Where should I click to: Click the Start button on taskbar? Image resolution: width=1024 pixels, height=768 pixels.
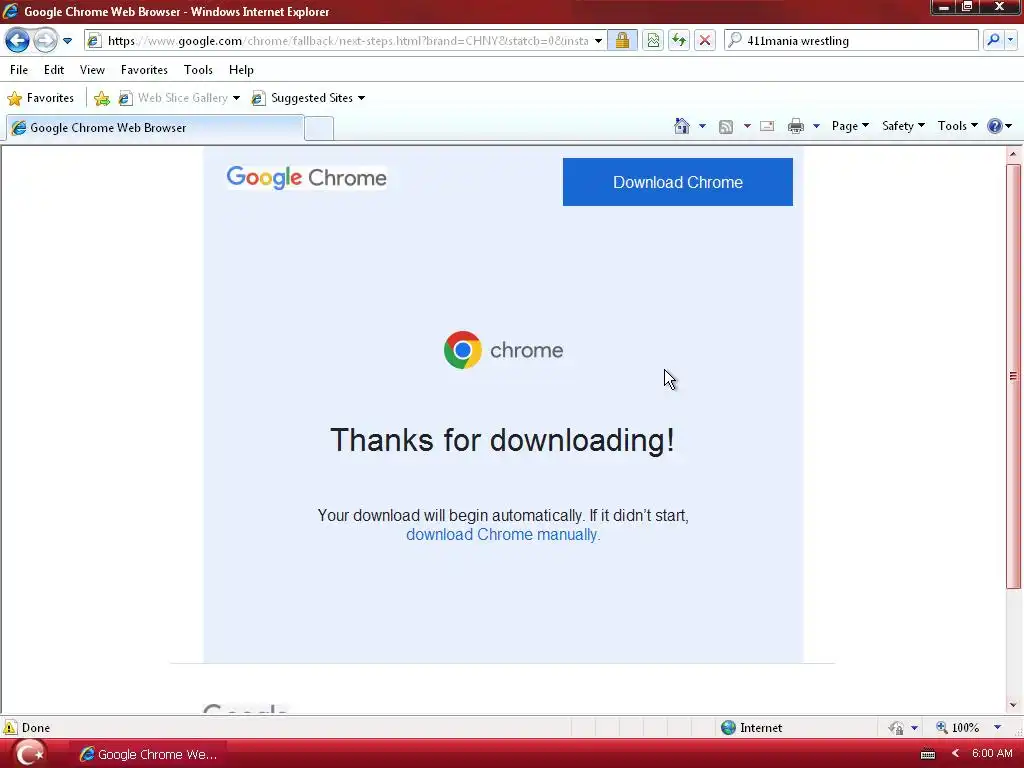tap(30, 754)
